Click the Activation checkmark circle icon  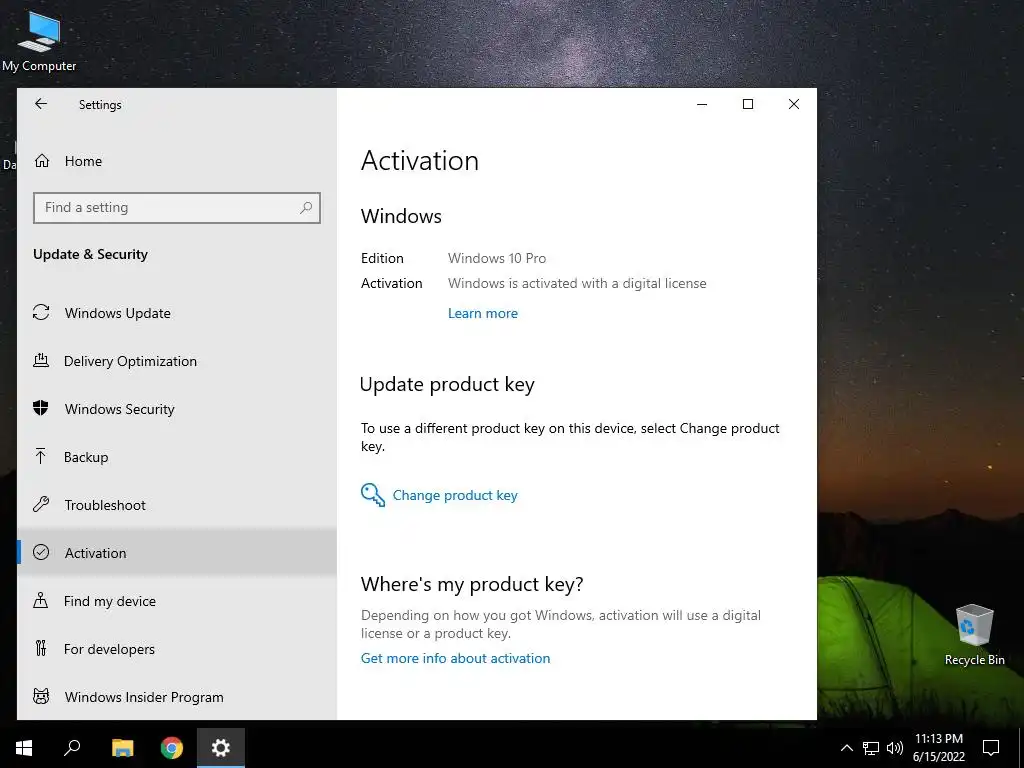pos(41,552)
